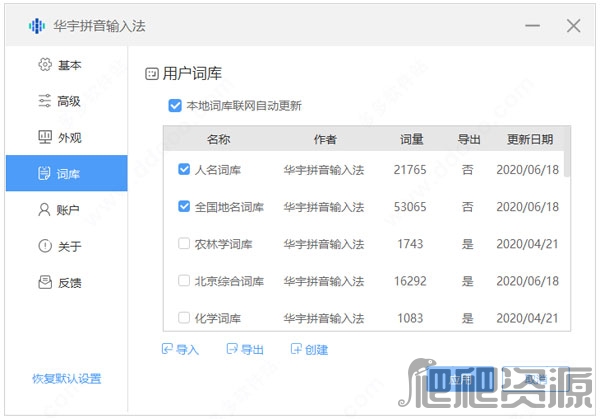Click the 作者 column header

(325, 139)
